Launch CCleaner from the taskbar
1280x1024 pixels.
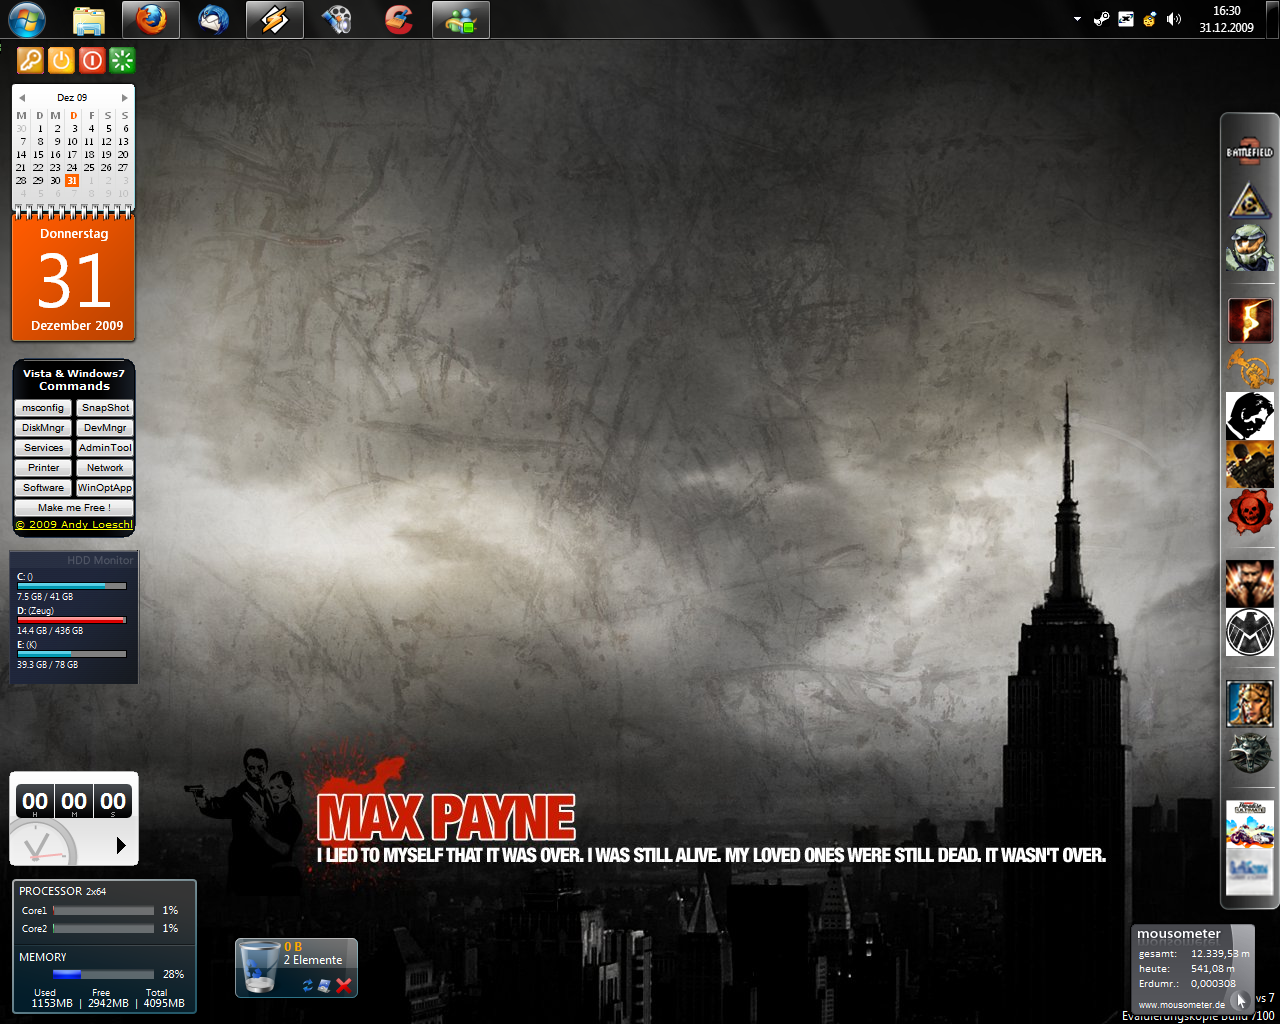[399, 19]
